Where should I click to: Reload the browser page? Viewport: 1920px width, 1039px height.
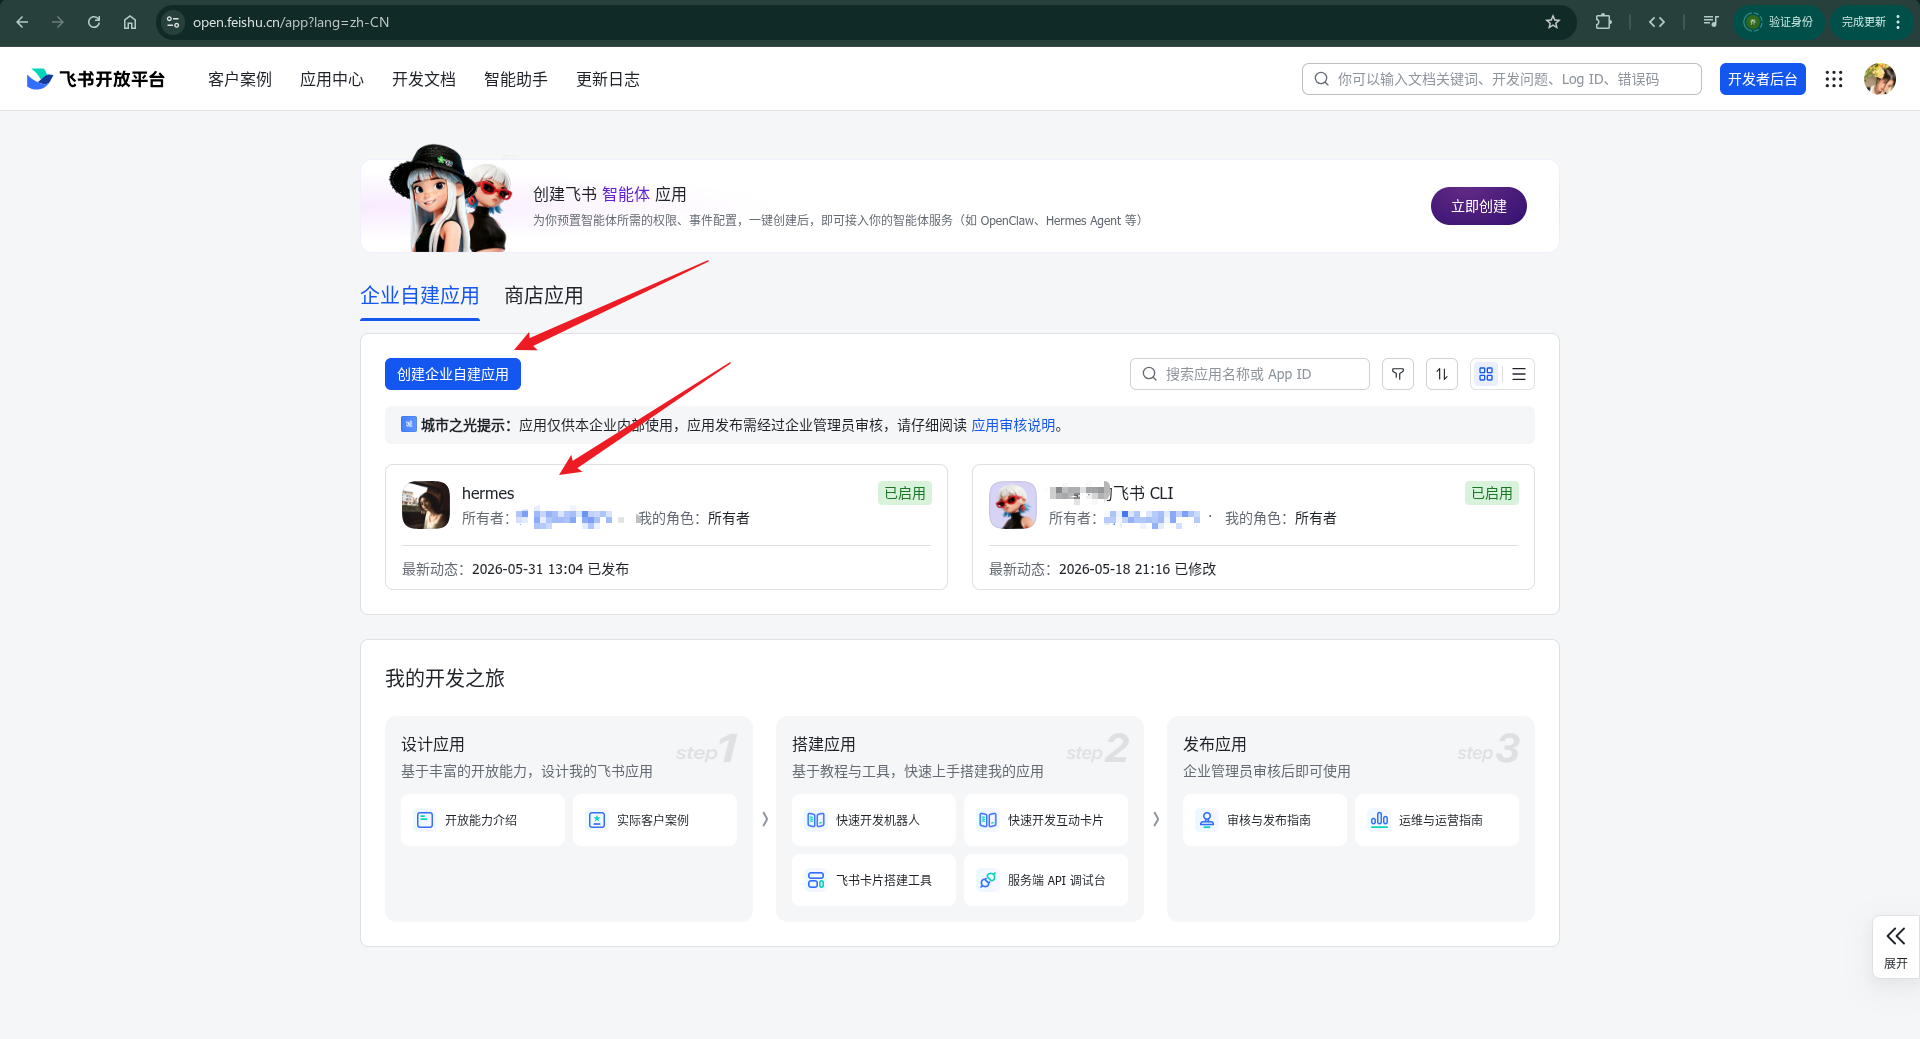(94, 22)
